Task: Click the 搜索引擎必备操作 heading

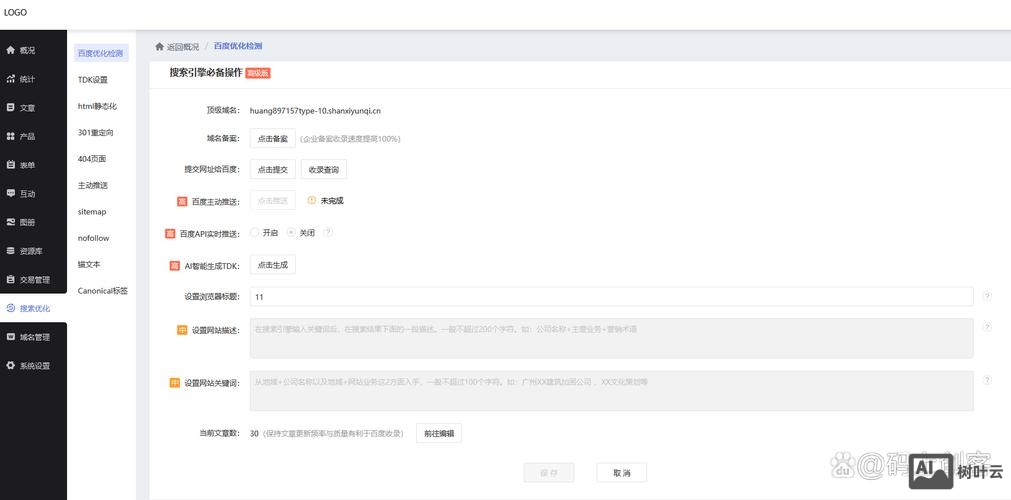Action: coord(206,73)
